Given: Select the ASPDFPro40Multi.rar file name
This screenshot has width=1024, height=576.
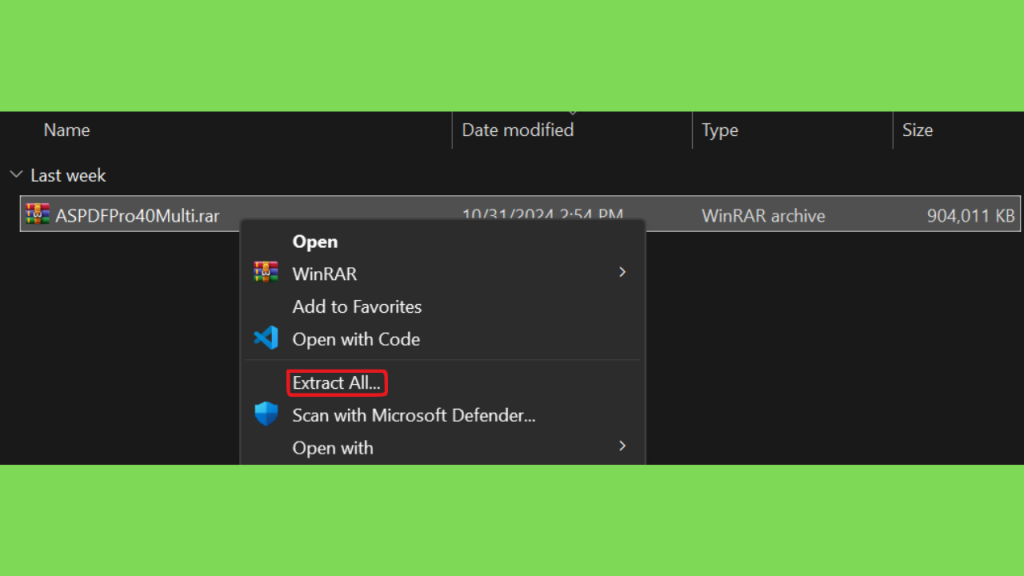Looking at the screenshot, I should (137, 216).
